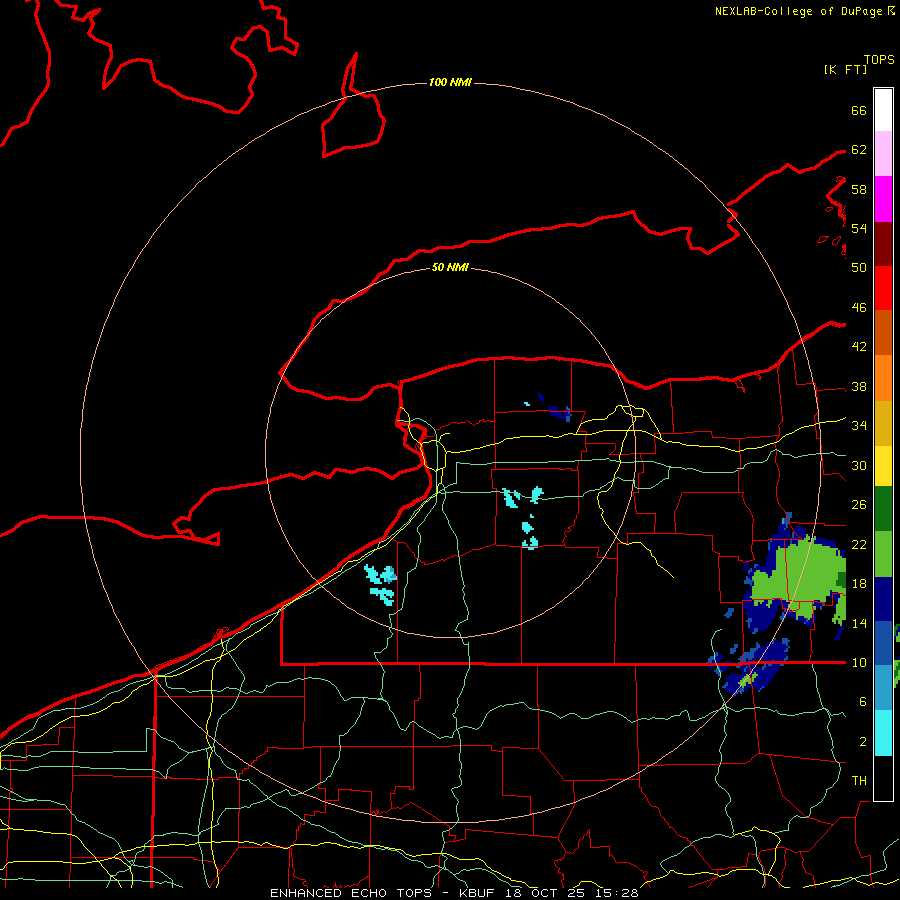
Task: Click the navy swatch between 14 and 18
Action: (x=883, y=599)
